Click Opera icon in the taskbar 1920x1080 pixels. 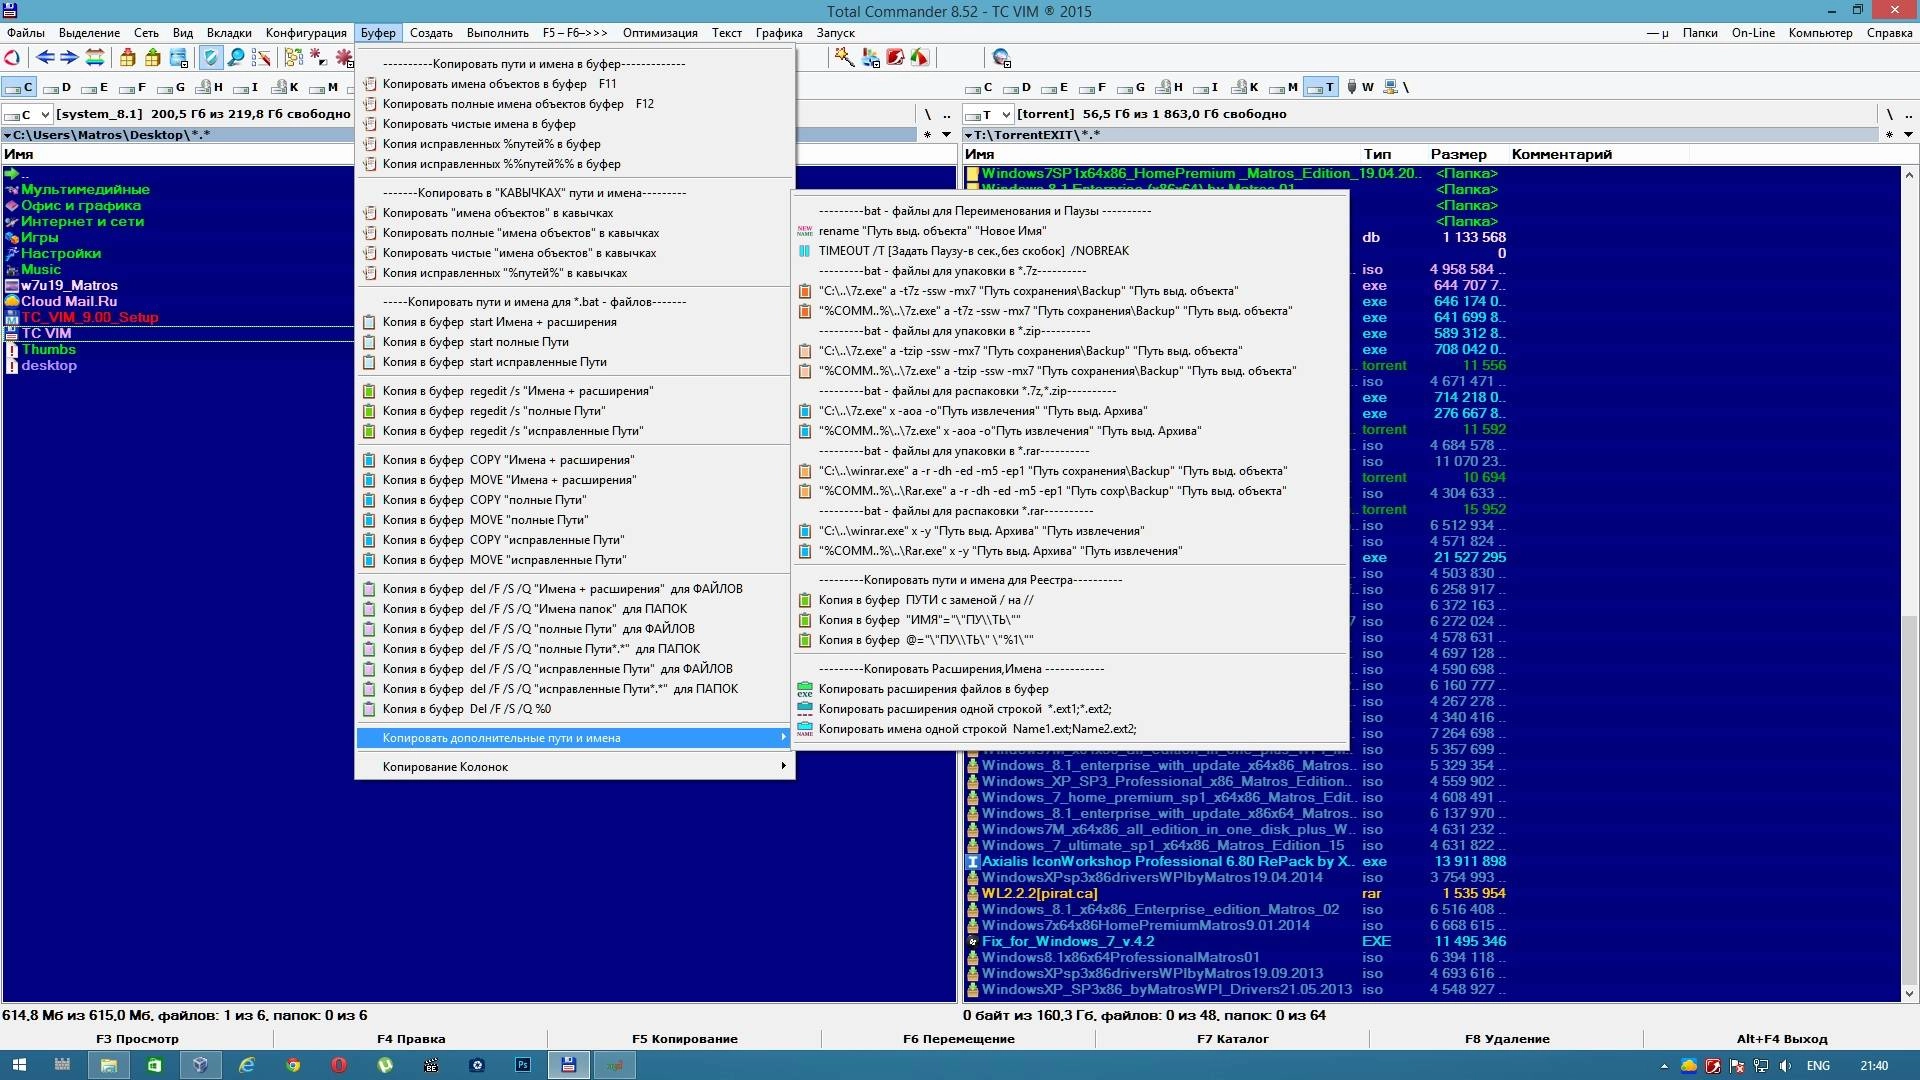[339, 1065]
